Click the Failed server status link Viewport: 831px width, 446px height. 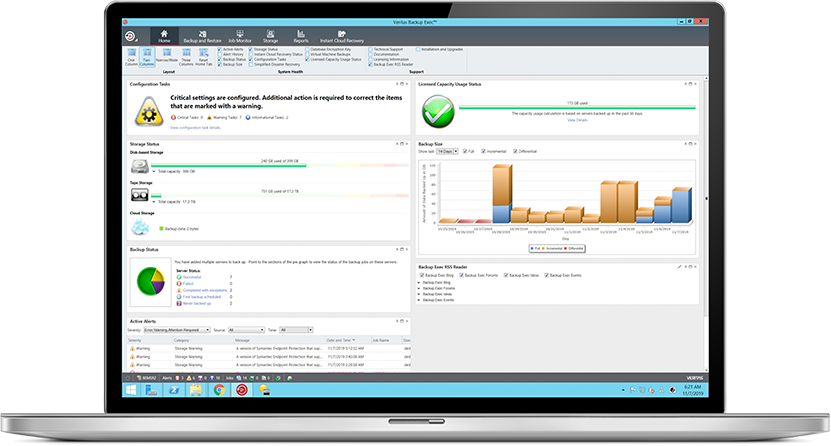(188, 284)
